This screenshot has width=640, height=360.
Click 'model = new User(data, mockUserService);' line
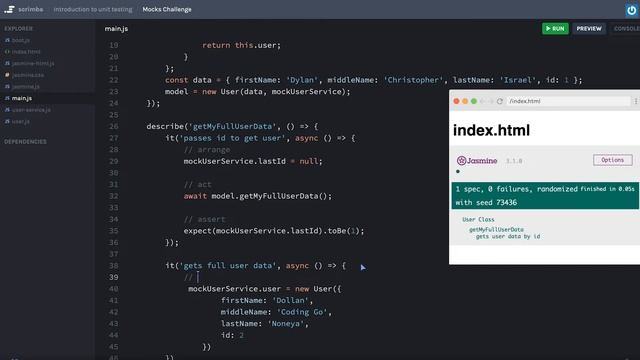tap(258, 91)
